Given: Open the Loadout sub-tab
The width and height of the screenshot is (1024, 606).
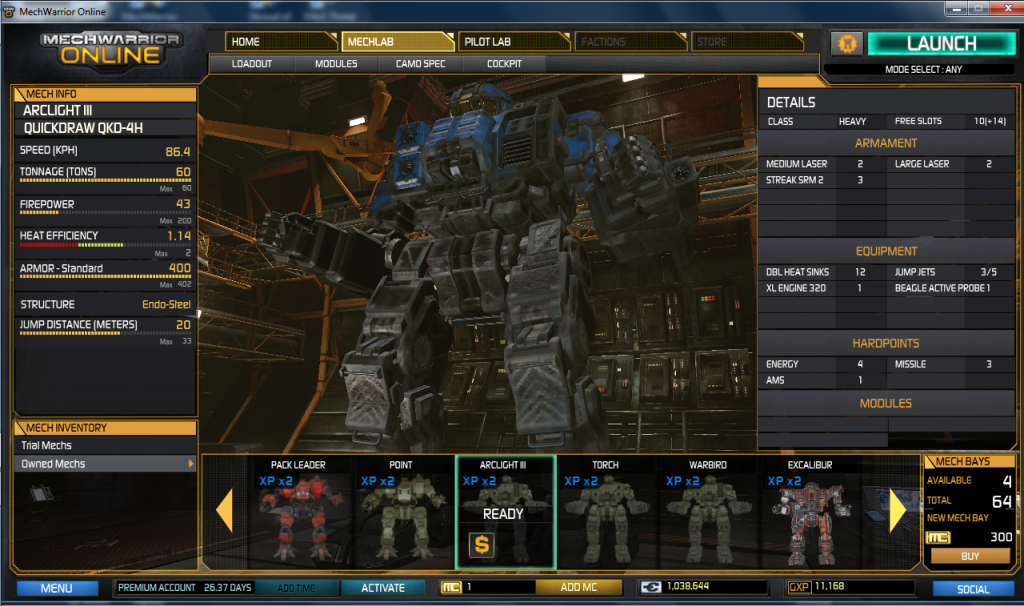Looking at the screenshot, I should click(x=252, y=64).
